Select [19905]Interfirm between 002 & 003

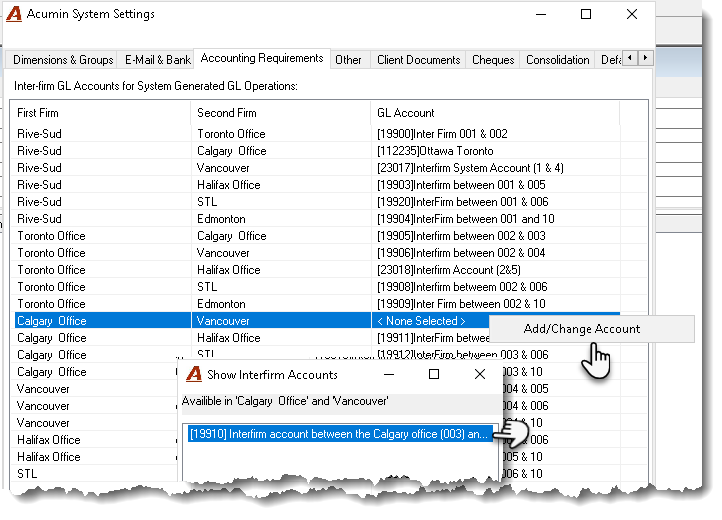point(461,236)
